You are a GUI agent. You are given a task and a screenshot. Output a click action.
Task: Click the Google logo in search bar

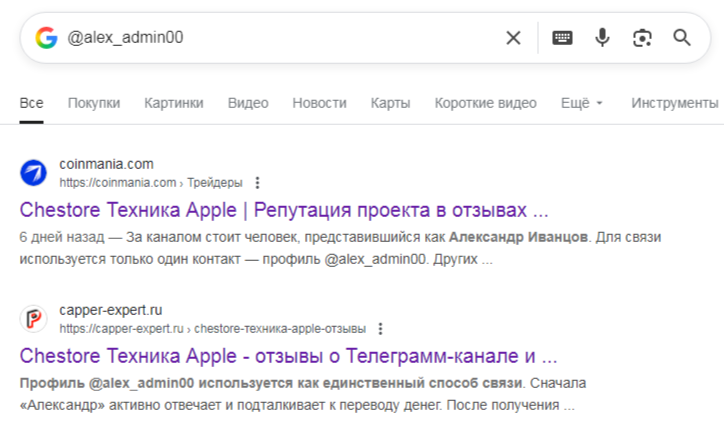[x=46, y=38]
